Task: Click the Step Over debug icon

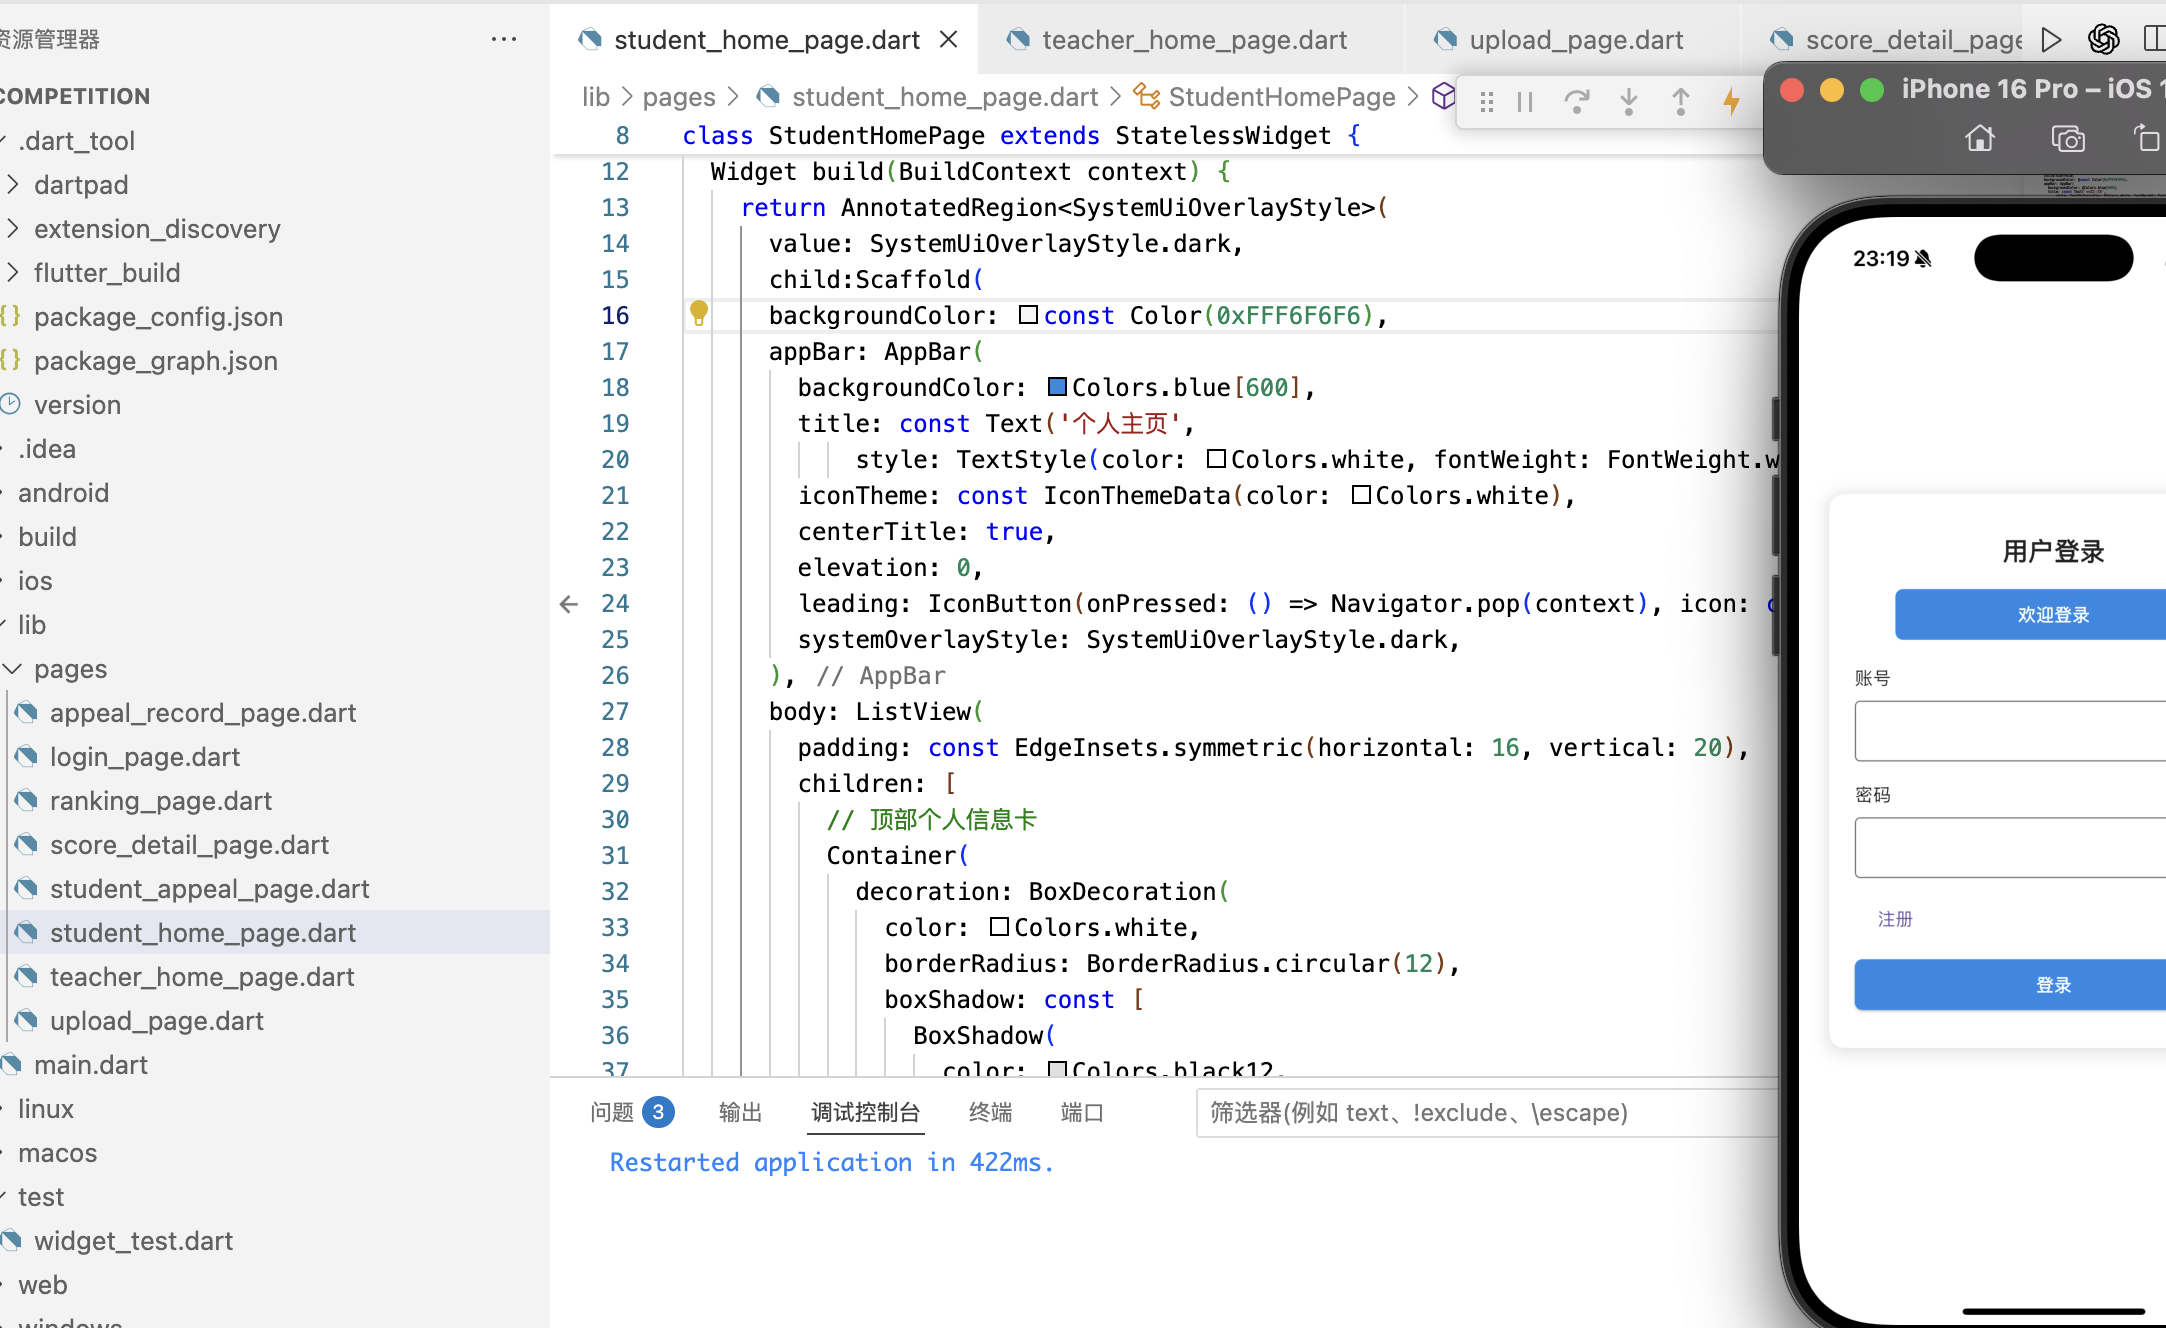Action: [x=1577, y=101]
